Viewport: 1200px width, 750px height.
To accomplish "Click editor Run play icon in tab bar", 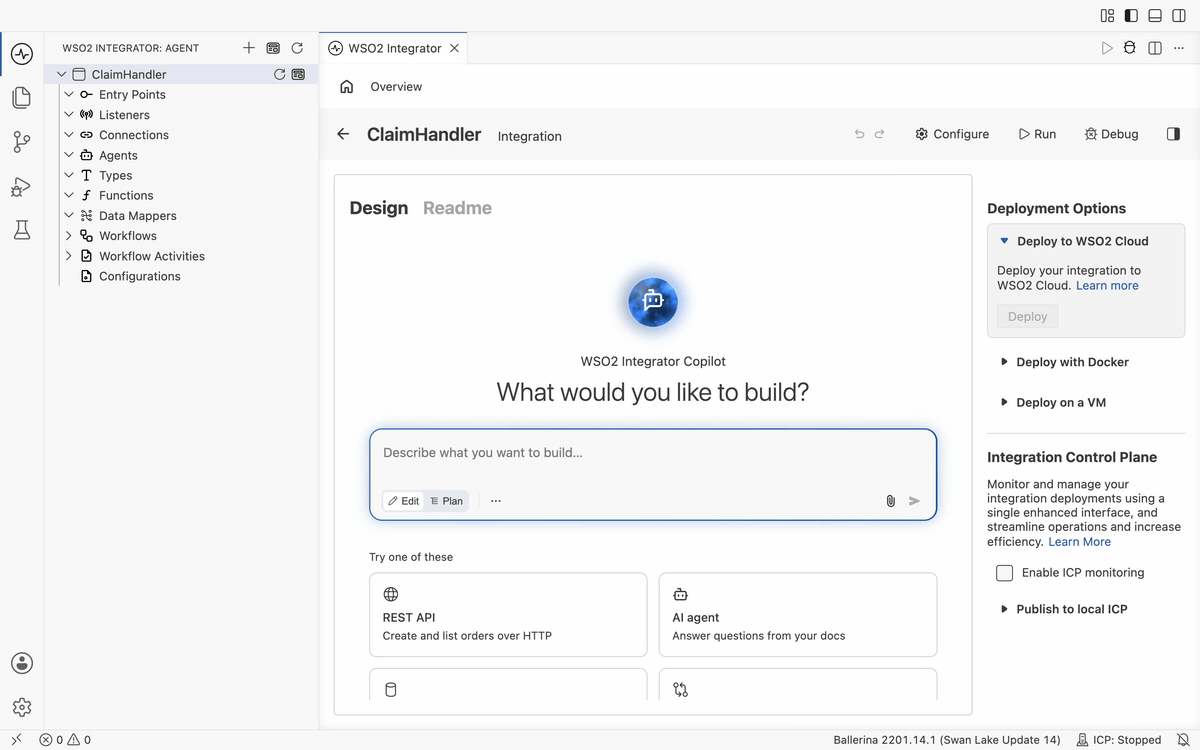I will [1107, 48].
